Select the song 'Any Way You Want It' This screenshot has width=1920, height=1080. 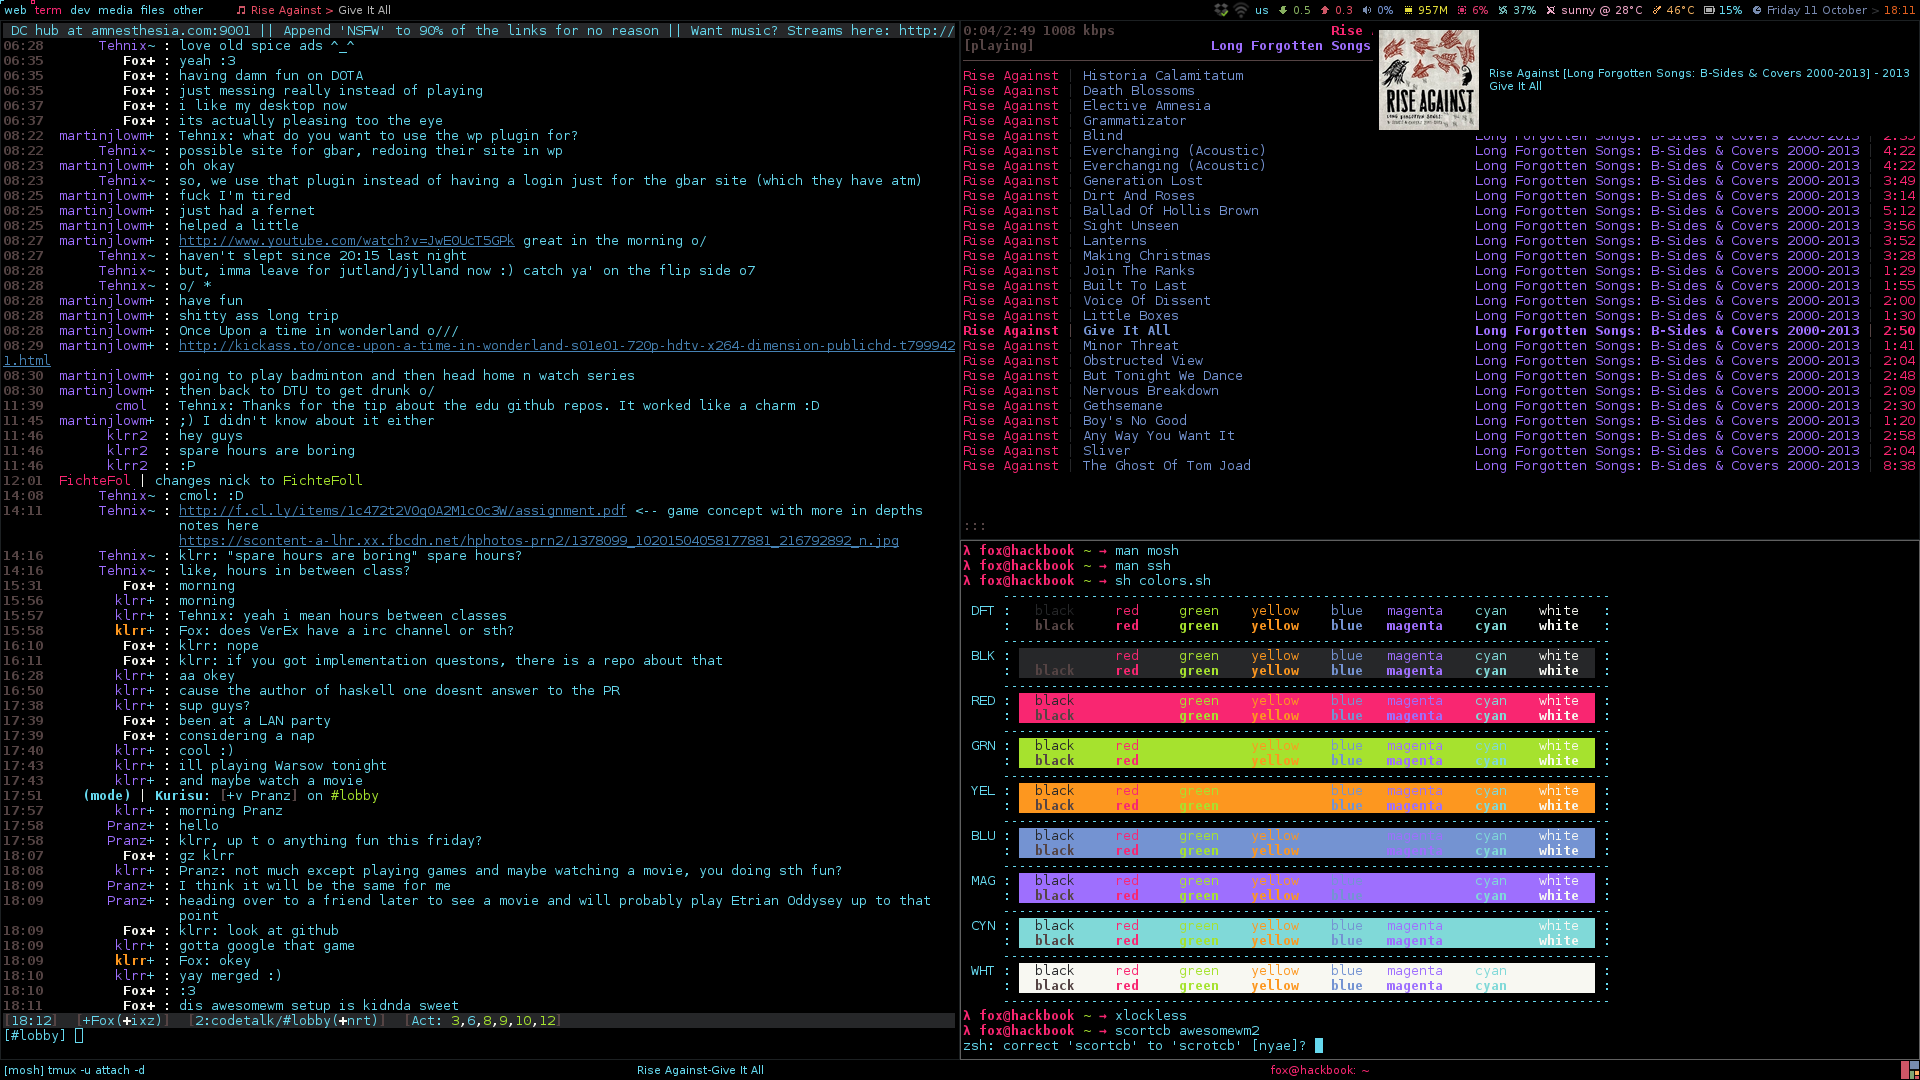coord(1158,436)
